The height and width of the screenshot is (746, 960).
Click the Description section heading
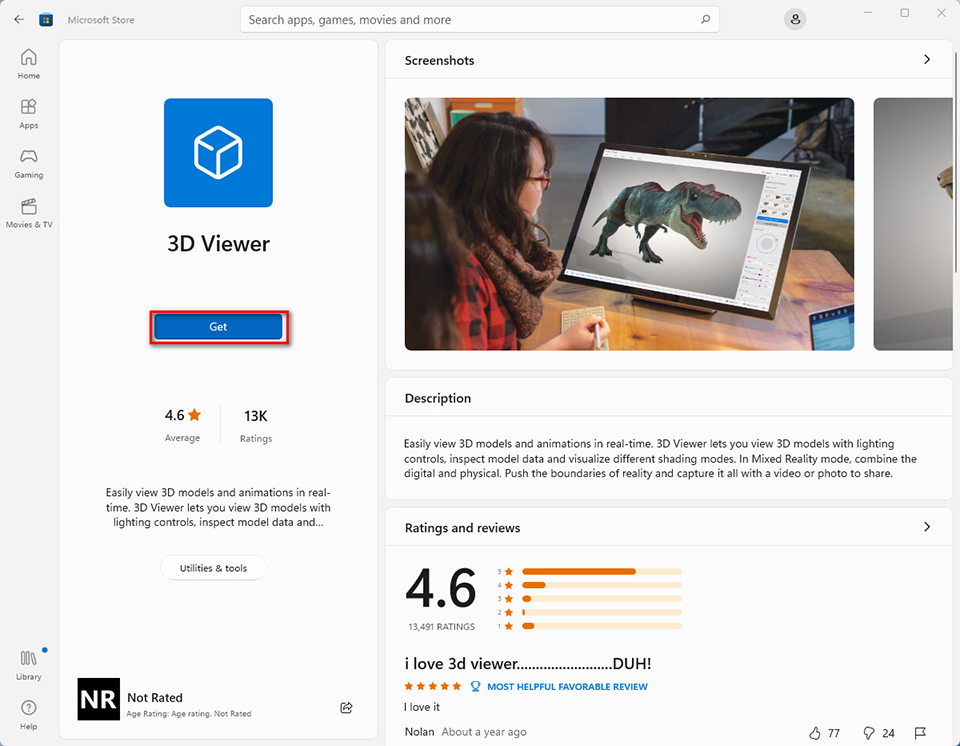point(438,398)
